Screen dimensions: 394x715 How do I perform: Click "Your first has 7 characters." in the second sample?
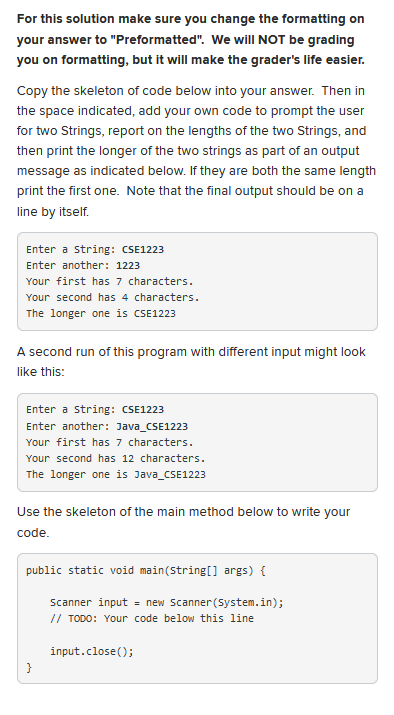[110, 442]
